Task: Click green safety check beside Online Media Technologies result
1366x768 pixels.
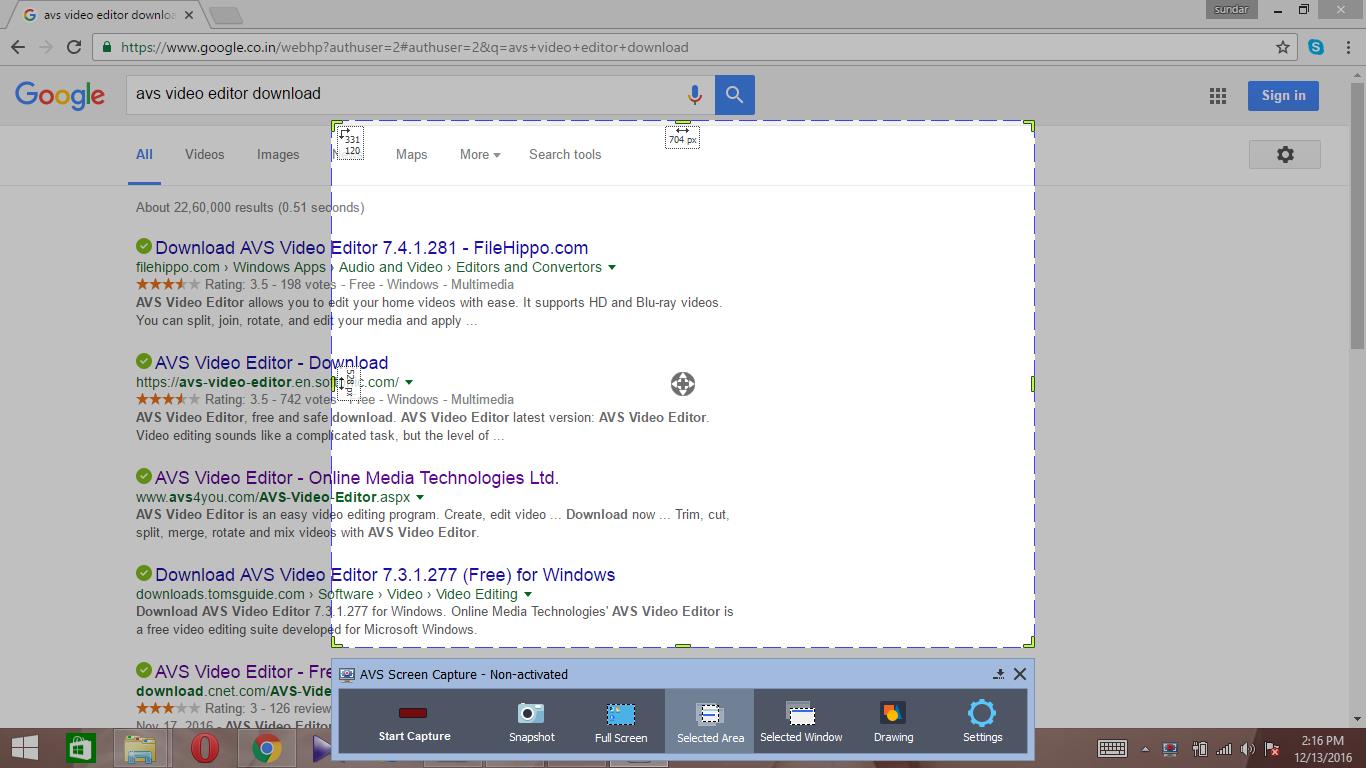Action: coord(144,476)
